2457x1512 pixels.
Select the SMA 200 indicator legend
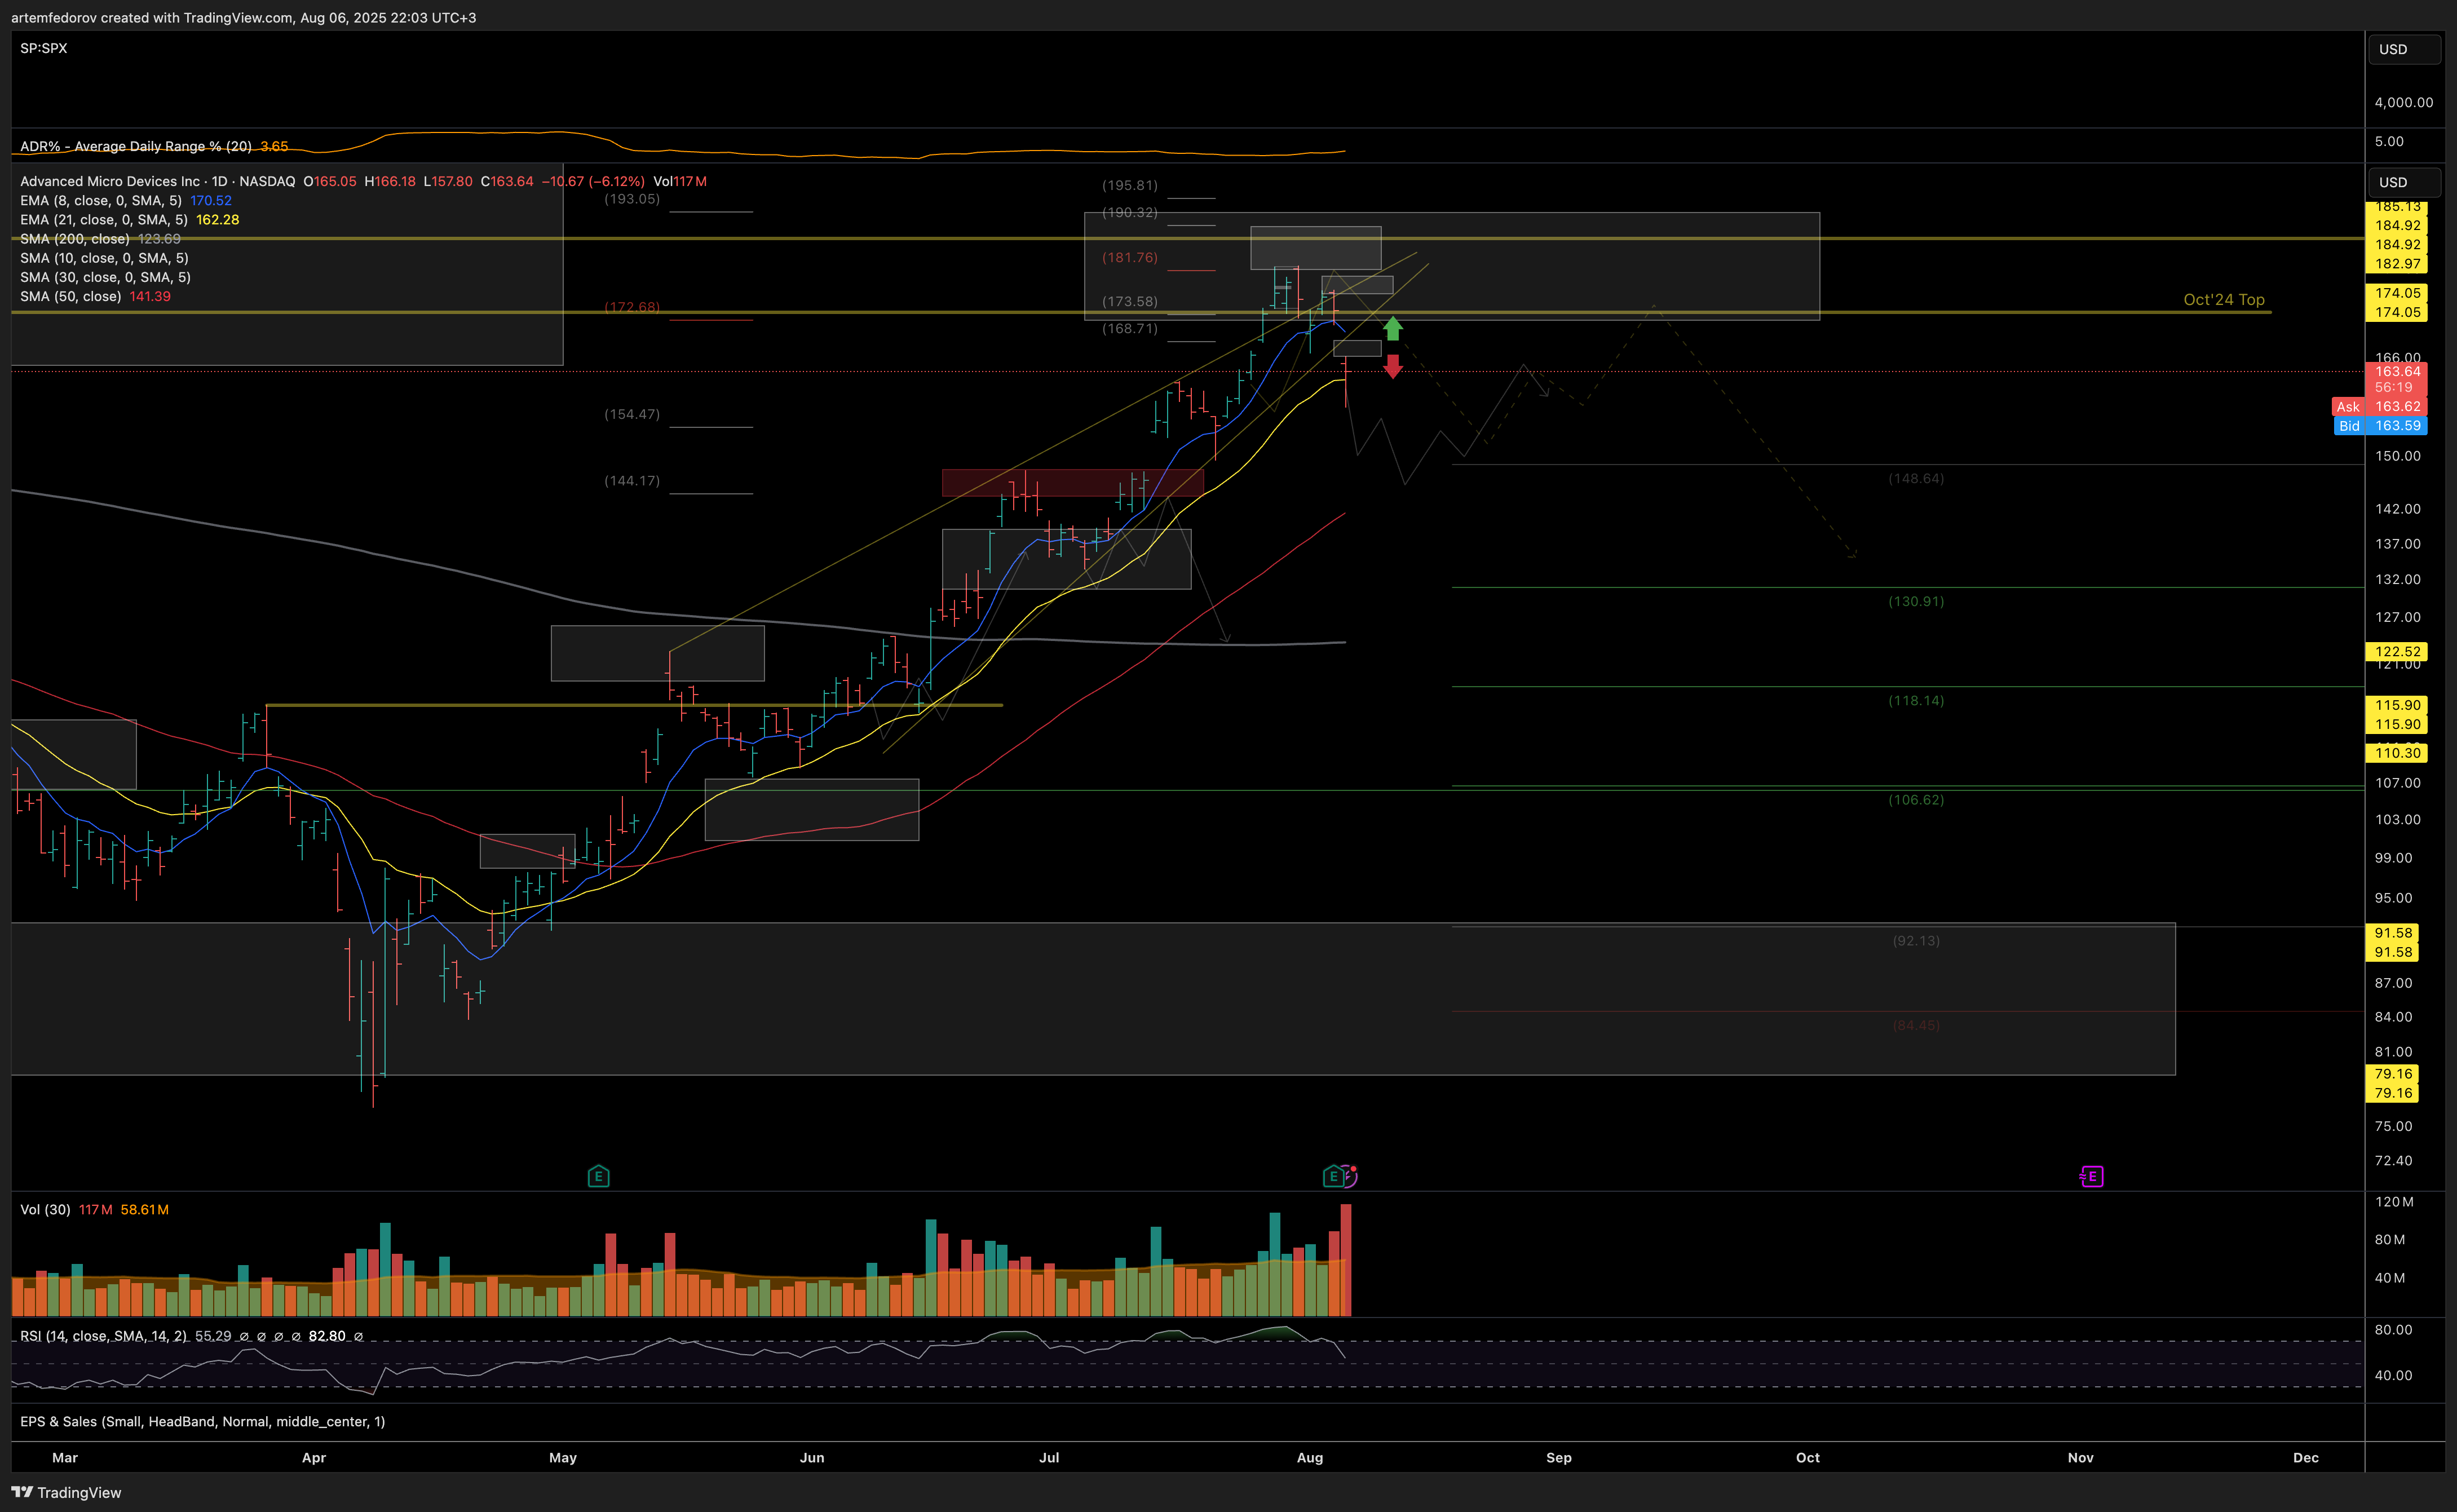(x=100, y=239)
